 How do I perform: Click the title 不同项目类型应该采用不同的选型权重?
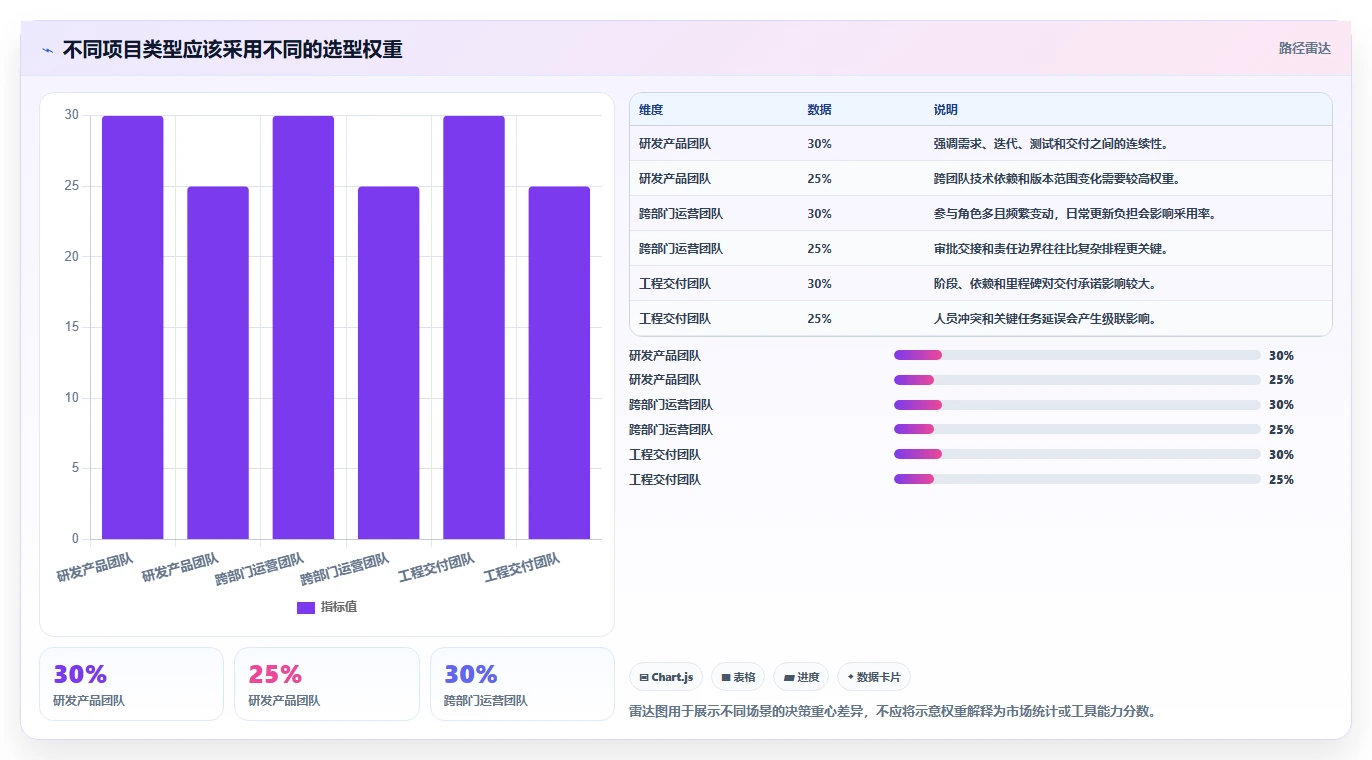click(233, 49)
